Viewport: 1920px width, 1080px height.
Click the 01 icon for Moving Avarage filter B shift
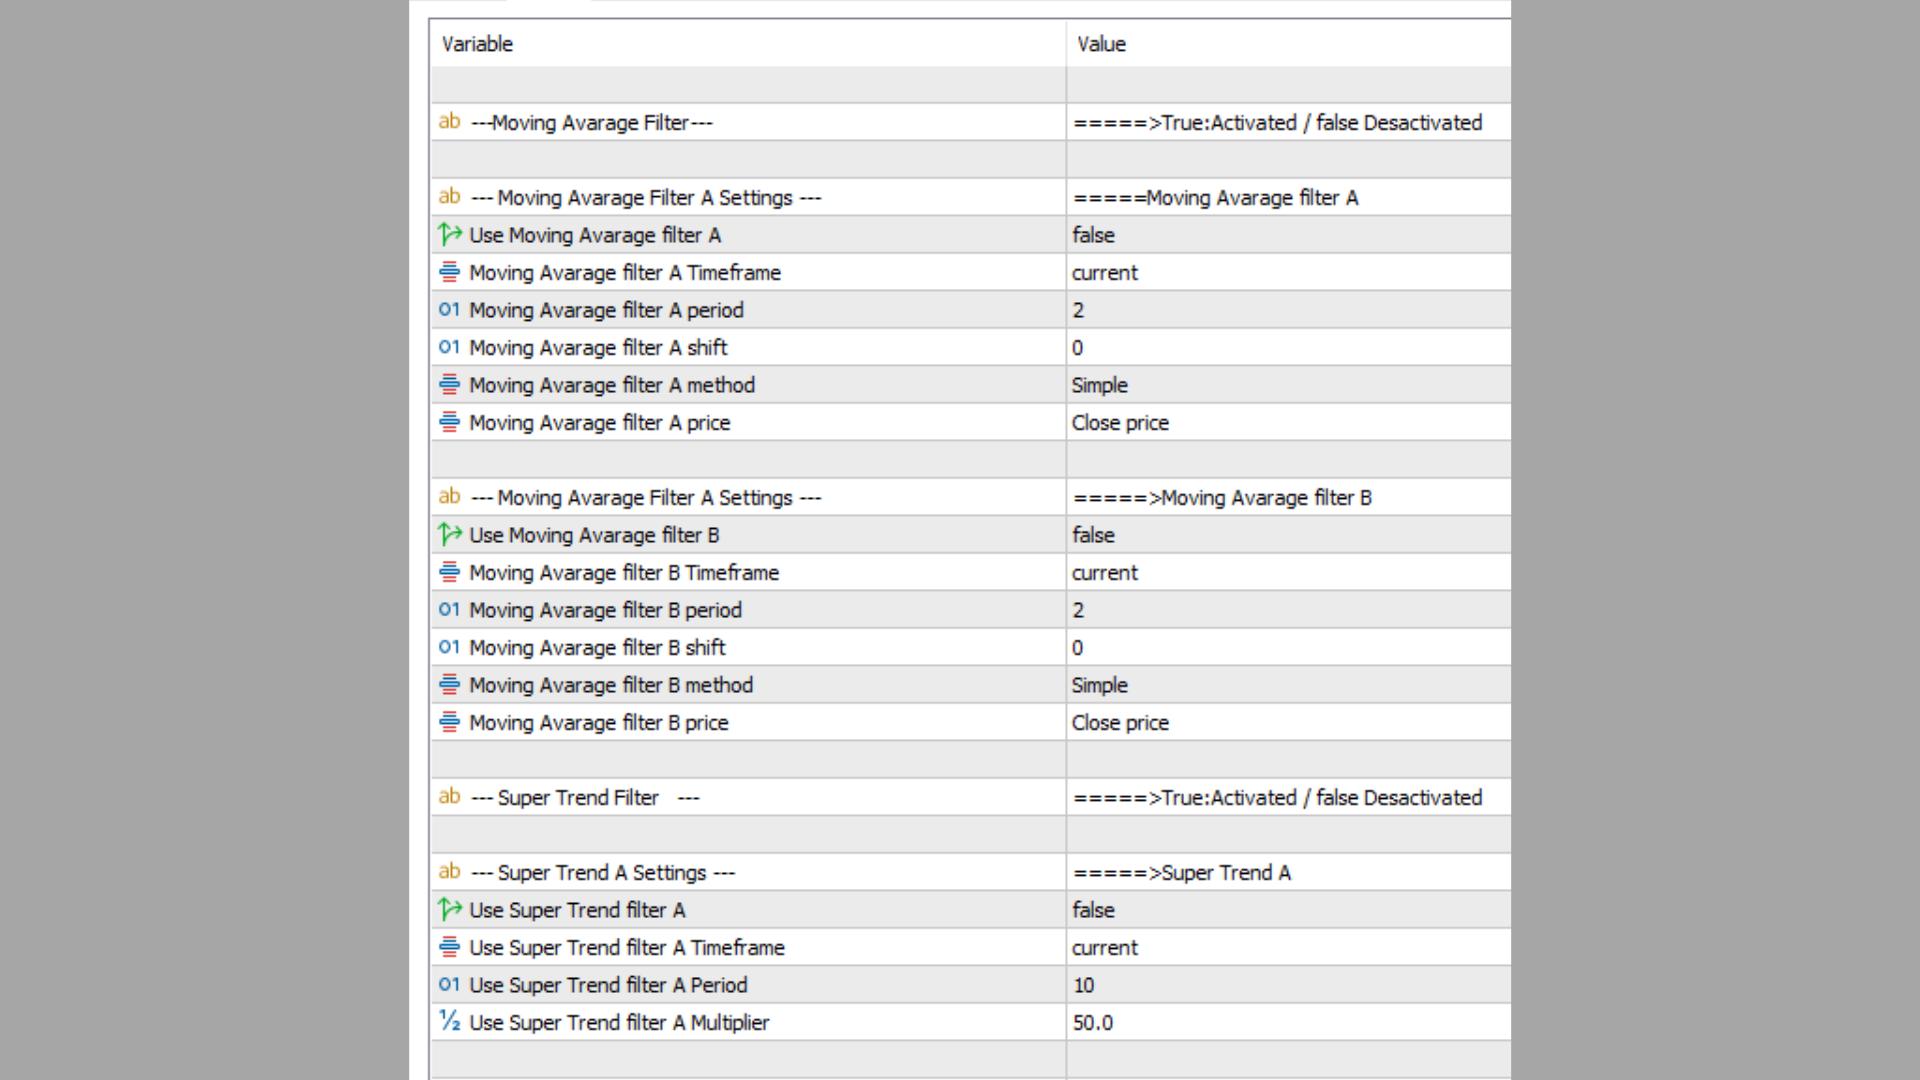(x=449, y=647)
